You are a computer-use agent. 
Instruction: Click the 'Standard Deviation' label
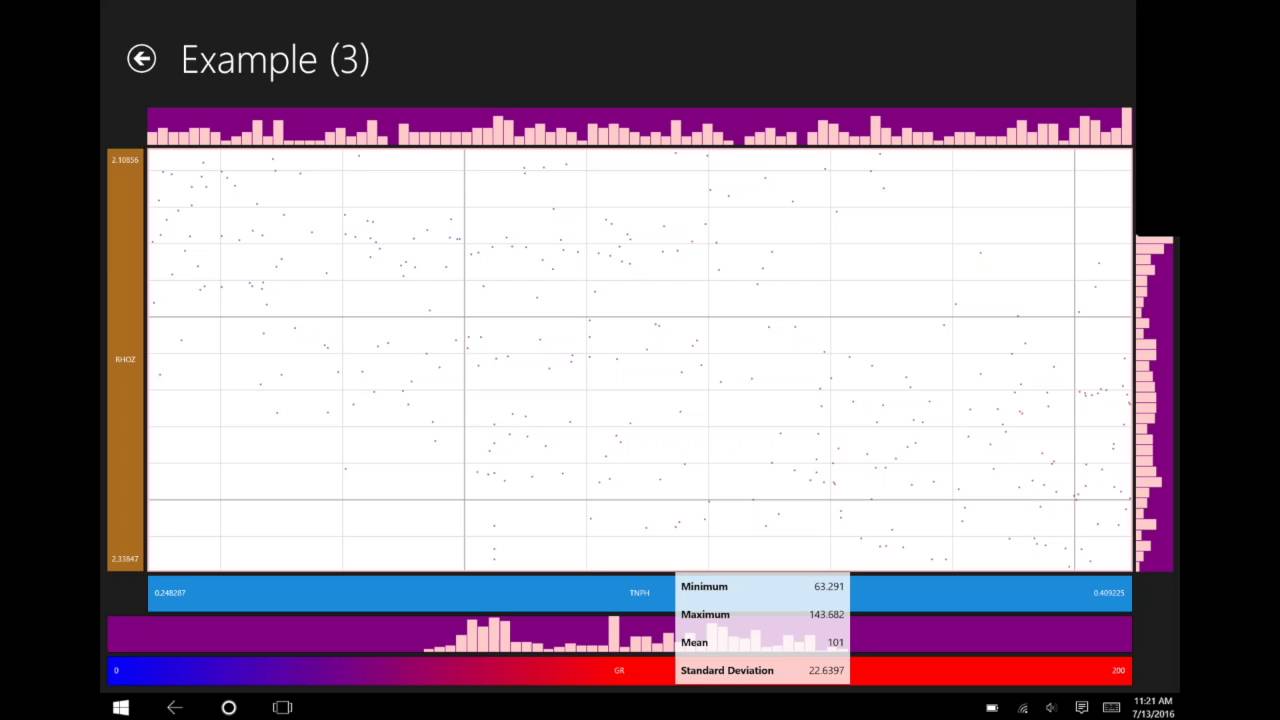727,671
